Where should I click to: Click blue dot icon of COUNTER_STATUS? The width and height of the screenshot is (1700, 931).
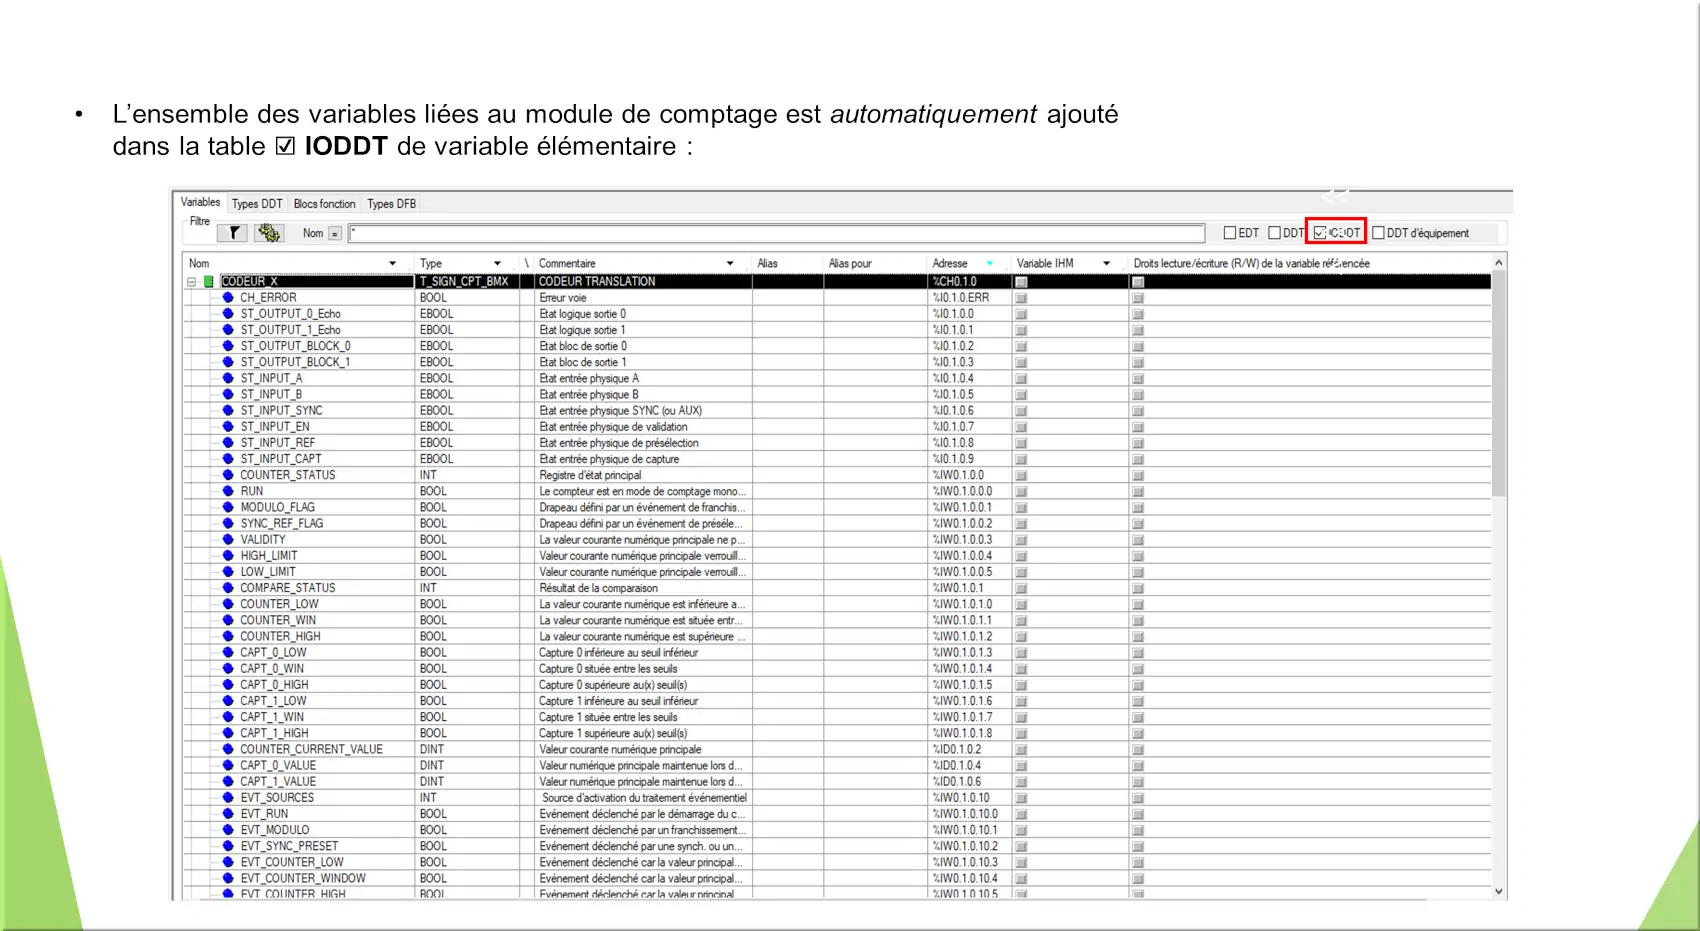[228, 475]
